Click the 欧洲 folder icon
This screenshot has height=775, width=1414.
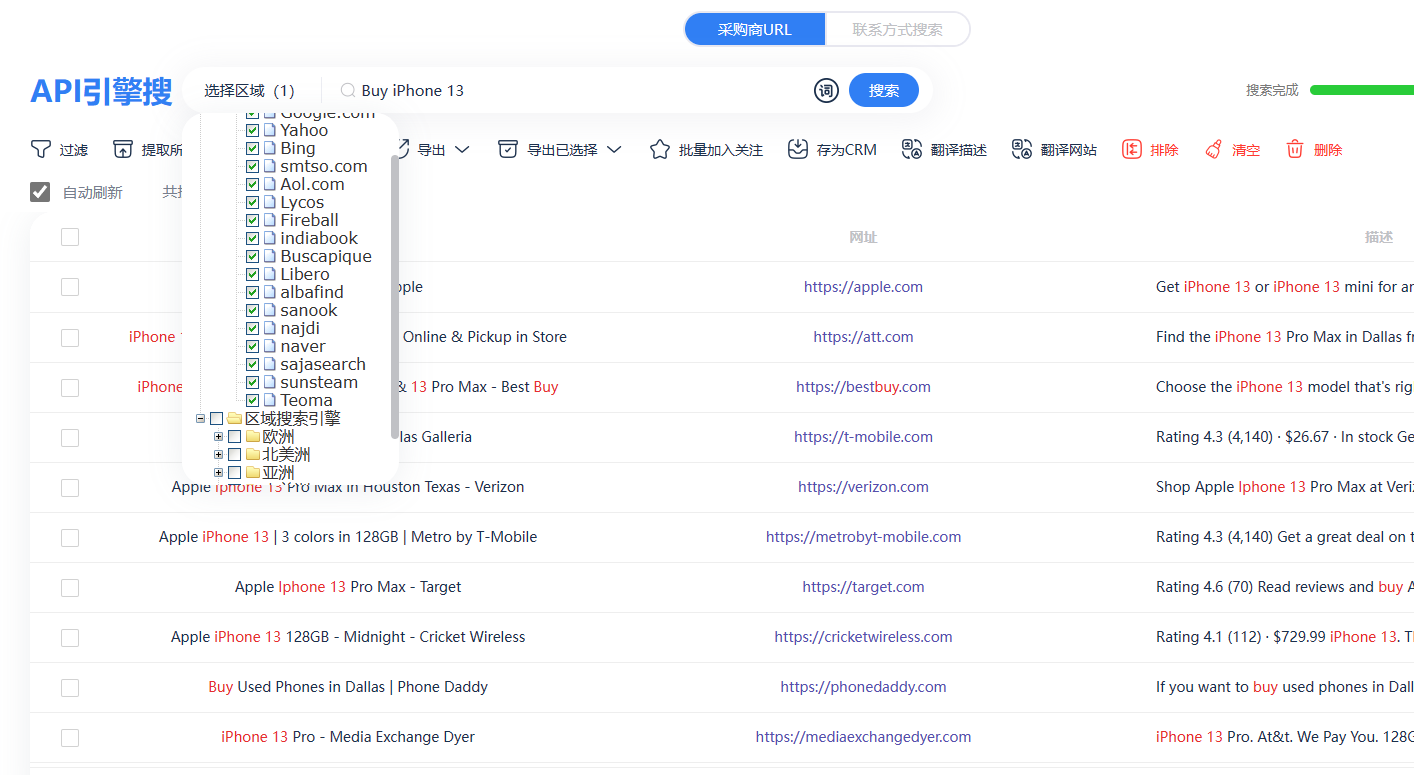253,436
